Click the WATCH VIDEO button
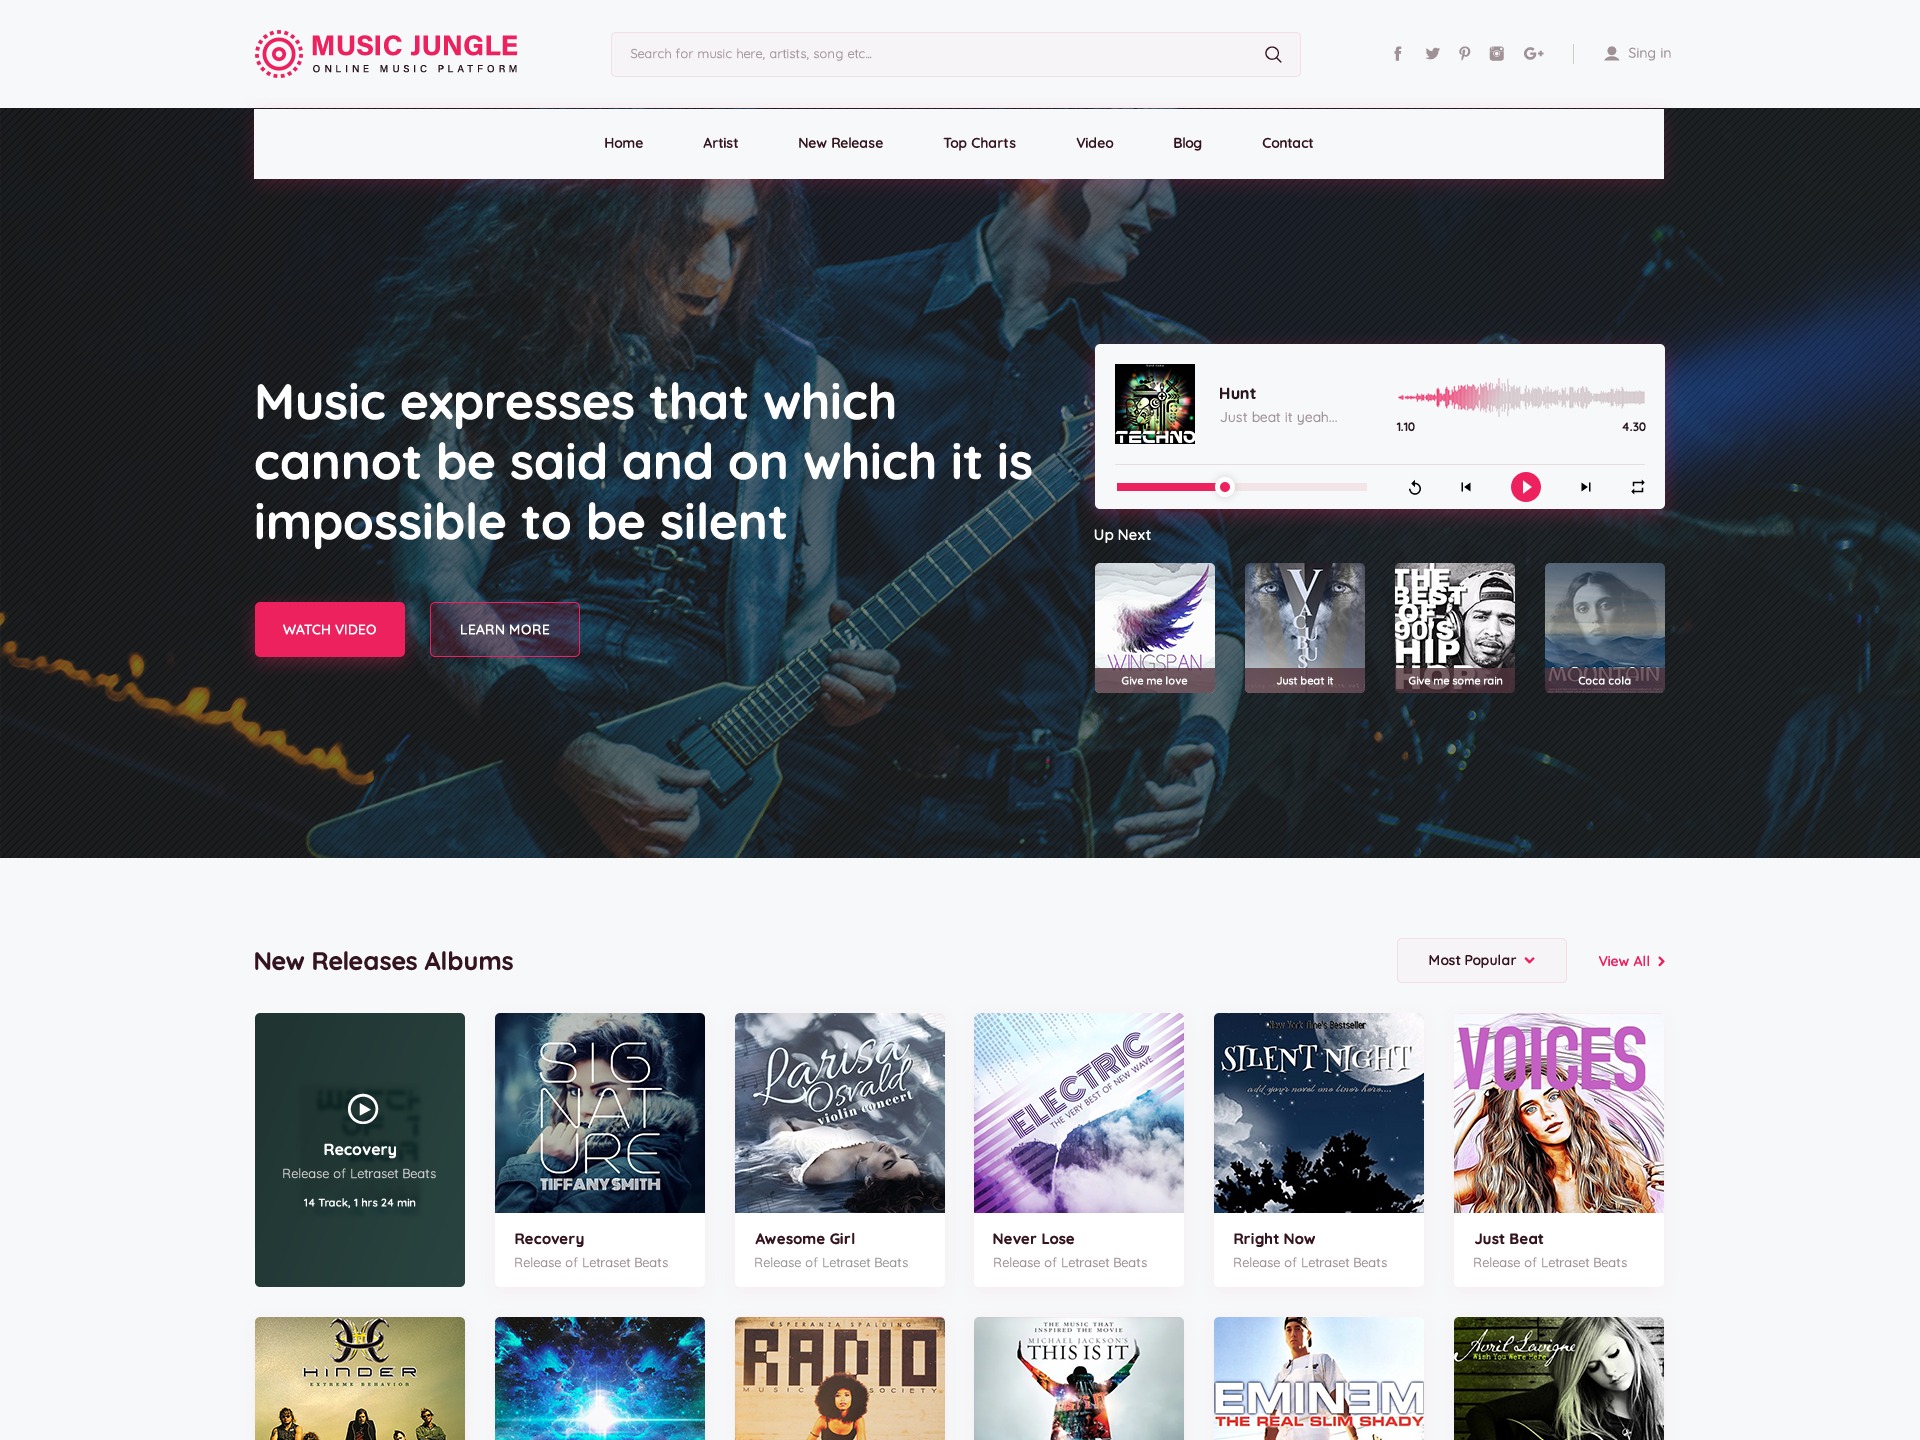The width and height of the screenshot is (1920, 1440). [x=330, y=629]
